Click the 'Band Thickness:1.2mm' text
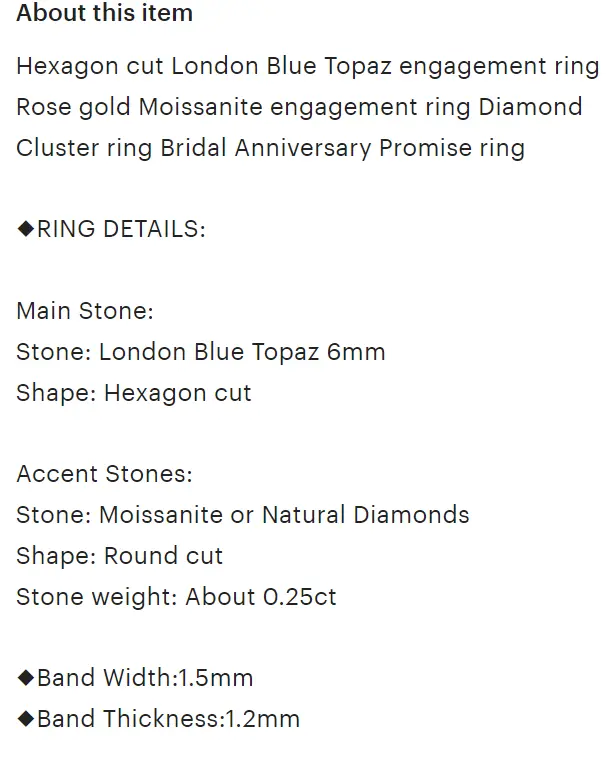The height and width of the screenshot is (766, 616). [169, 719]
